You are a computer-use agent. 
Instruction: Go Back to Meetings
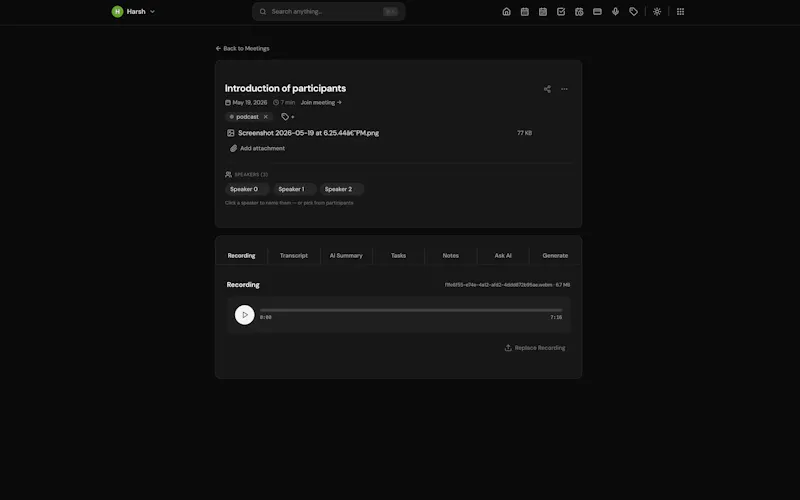[243, 48]
